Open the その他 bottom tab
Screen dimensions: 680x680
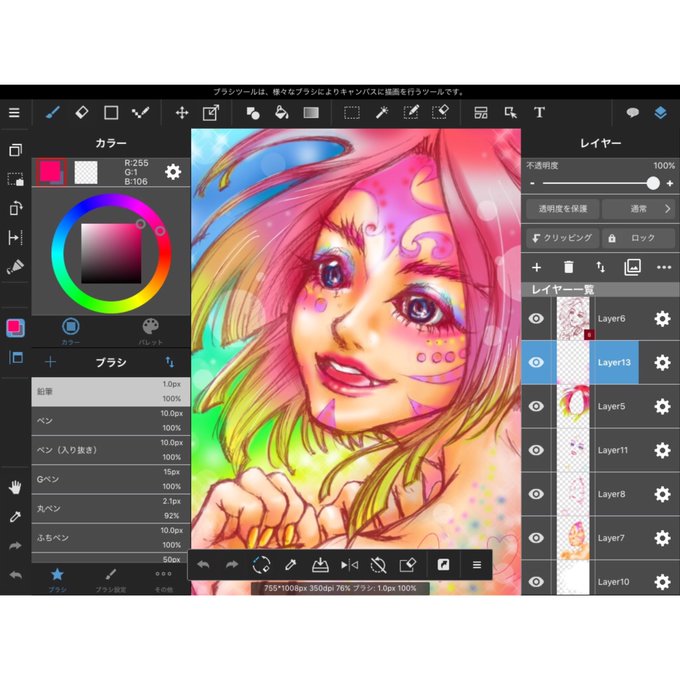click(163, 580)
